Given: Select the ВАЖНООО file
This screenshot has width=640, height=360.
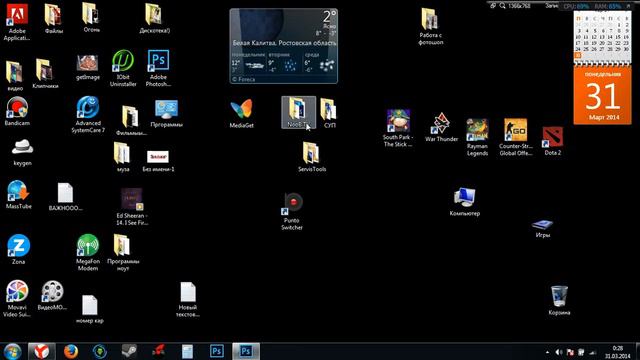Looking at the screenshot, I should [x=65, y=197].
